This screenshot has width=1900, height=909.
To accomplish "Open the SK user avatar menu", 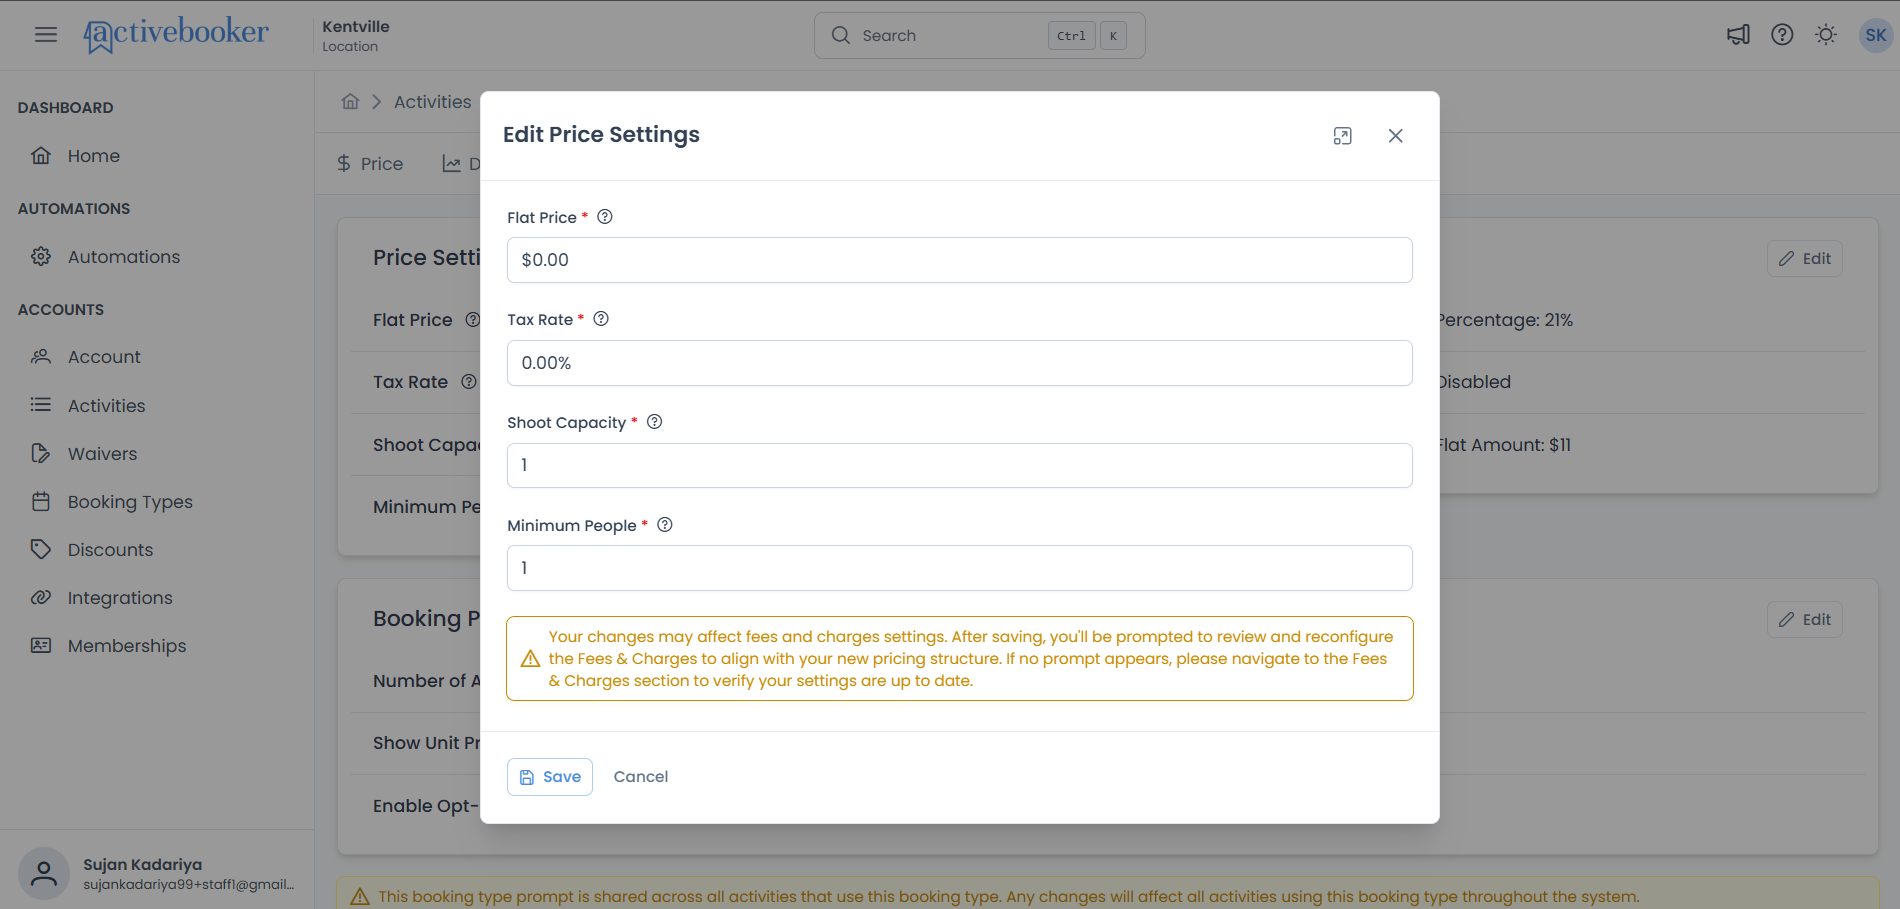I will tap(1875, 35).
